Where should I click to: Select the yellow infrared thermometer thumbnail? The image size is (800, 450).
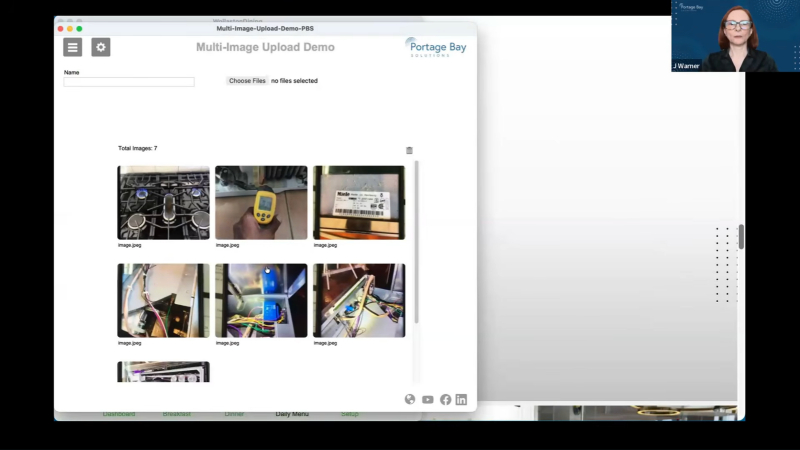261,203
